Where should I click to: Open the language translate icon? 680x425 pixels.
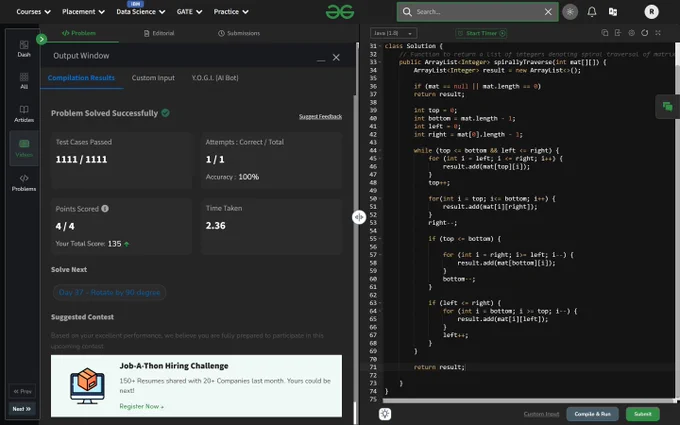tap(613, 12)
